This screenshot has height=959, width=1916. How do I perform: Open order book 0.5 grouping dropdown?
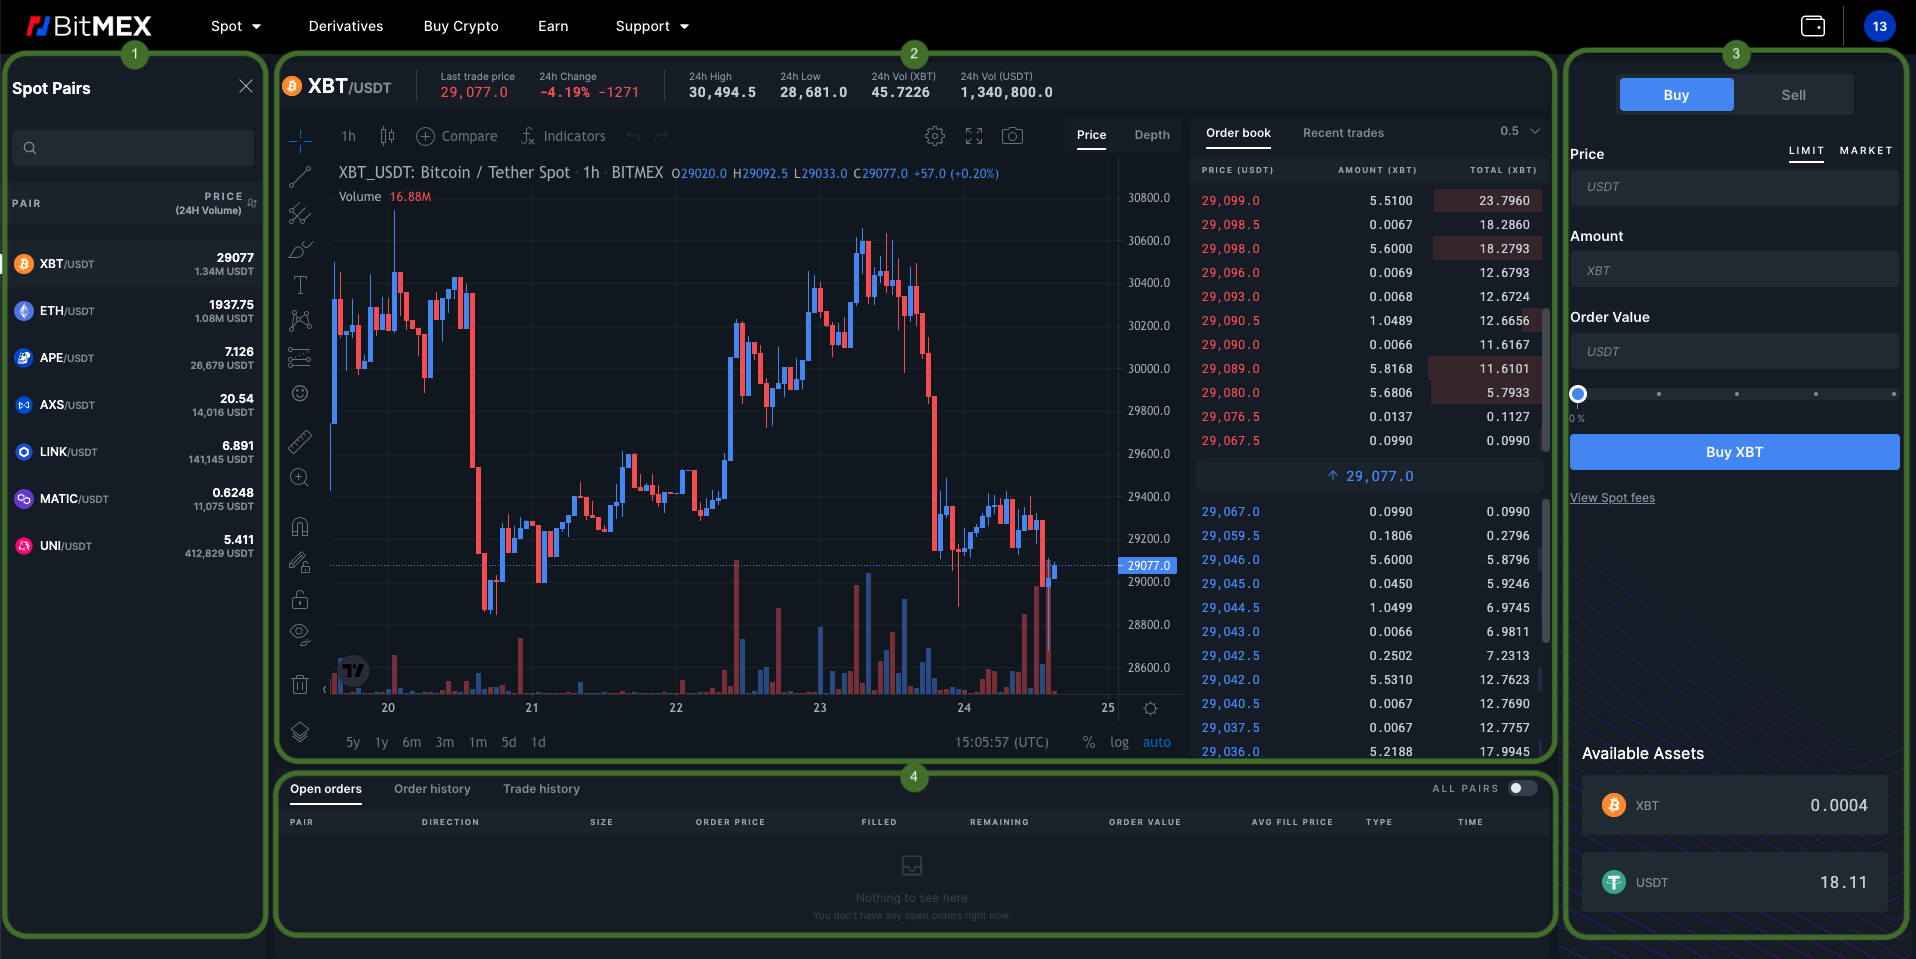(x=1519, y=131)
